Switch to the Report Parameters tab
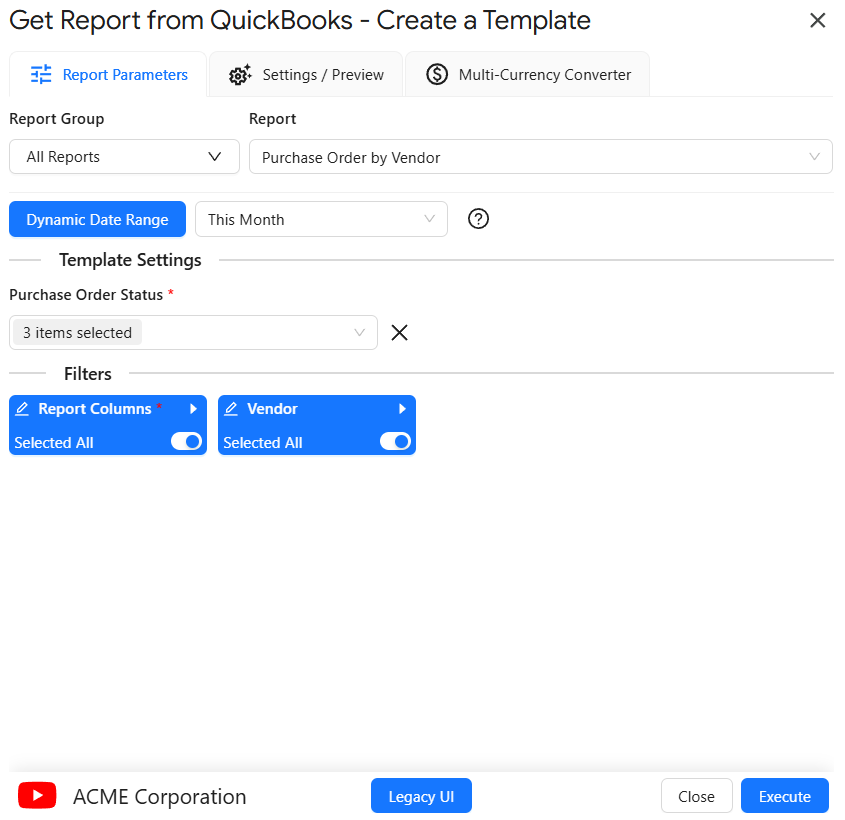845x820 pixels. click(108, 74)
